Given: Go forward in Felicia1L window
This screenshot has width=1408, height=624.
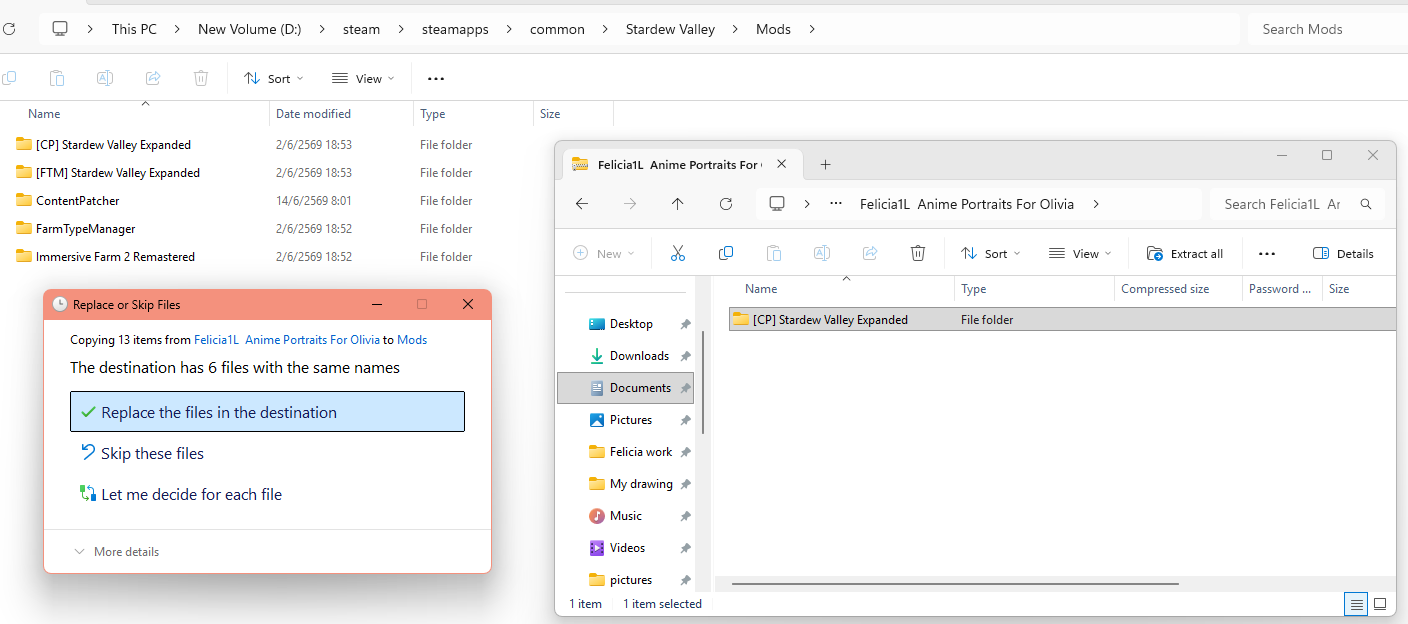Looking at the screenshot, I should coord(630,204).
